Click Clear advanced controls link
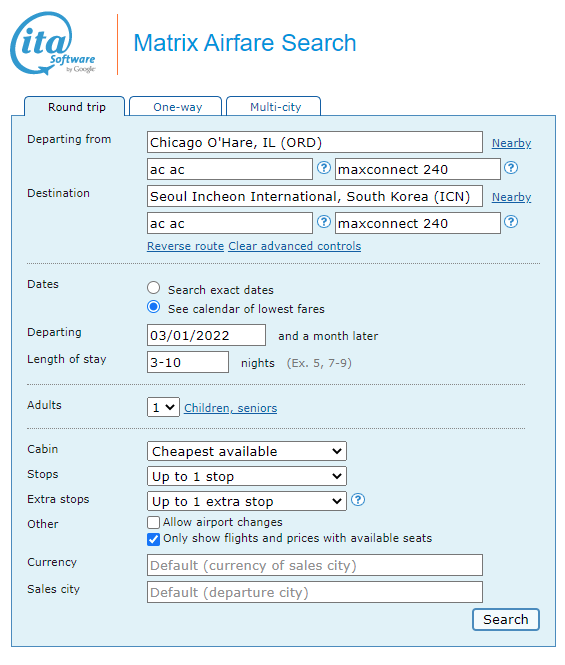Image resolution: width=565 pixels, height=665 pixels. click(x=295, y=246)
